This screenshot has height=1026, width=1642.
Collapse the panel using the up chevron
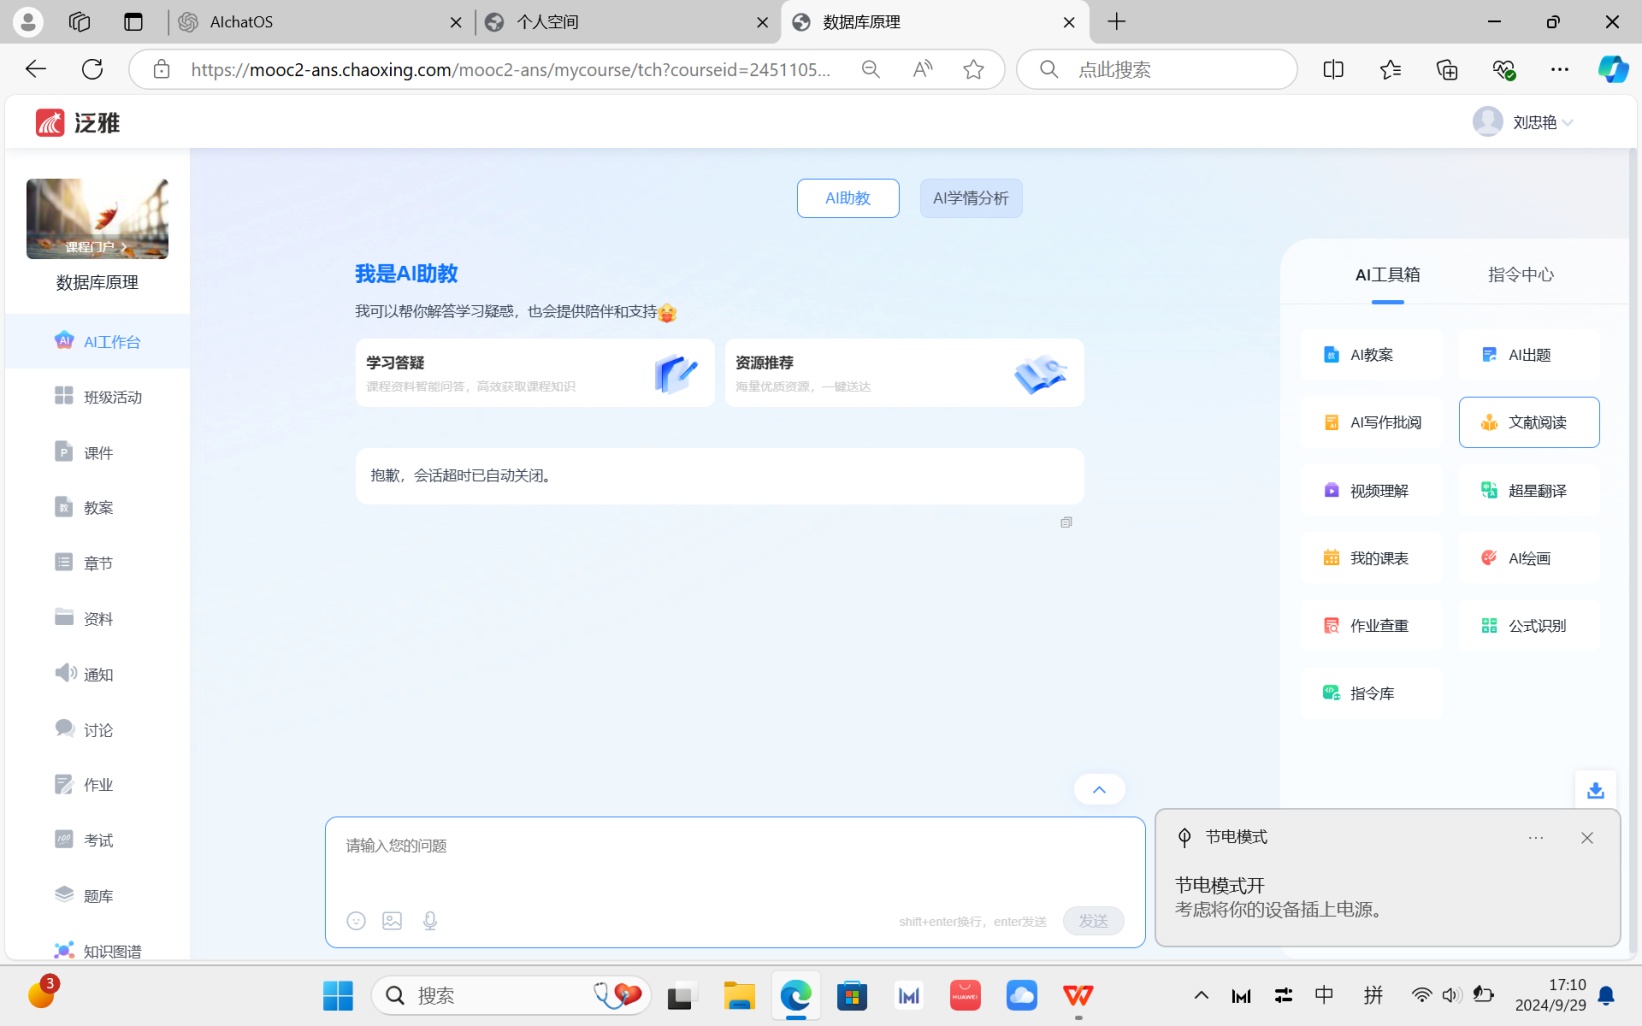[1099, 790]
